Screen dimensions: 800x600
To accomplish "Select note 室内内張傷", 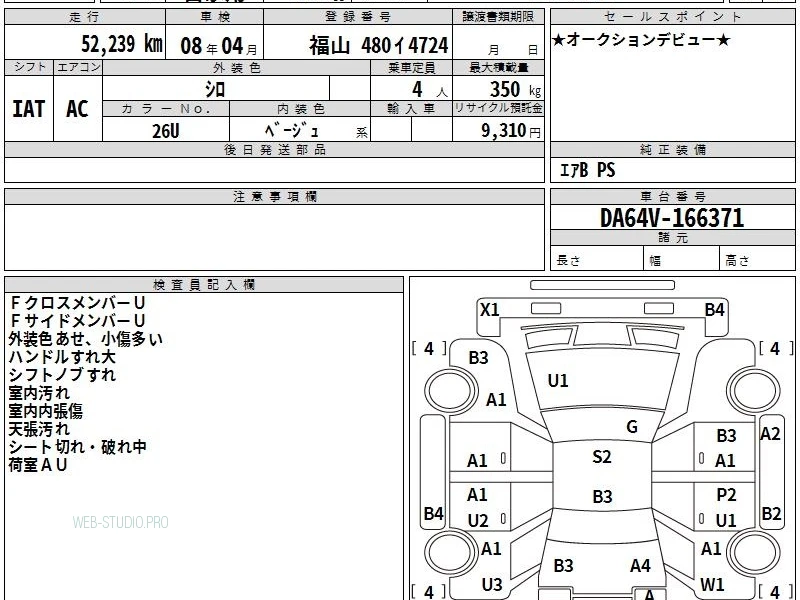I will [x=45, y=411].
